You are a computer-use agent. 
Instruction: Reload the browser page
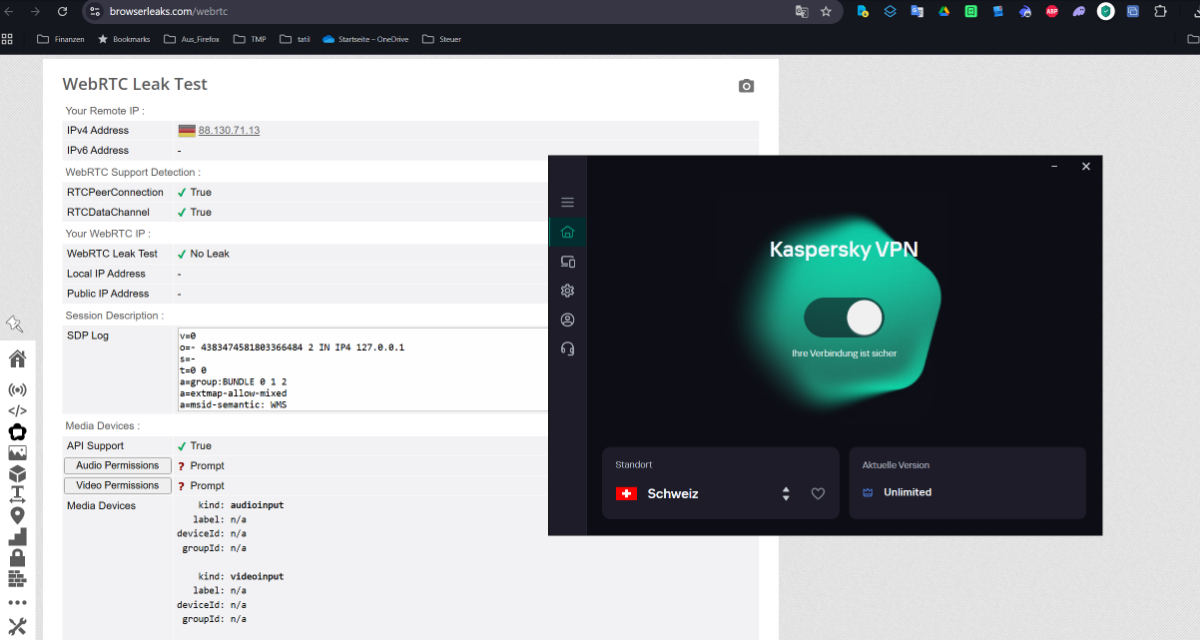click(62, 12)
